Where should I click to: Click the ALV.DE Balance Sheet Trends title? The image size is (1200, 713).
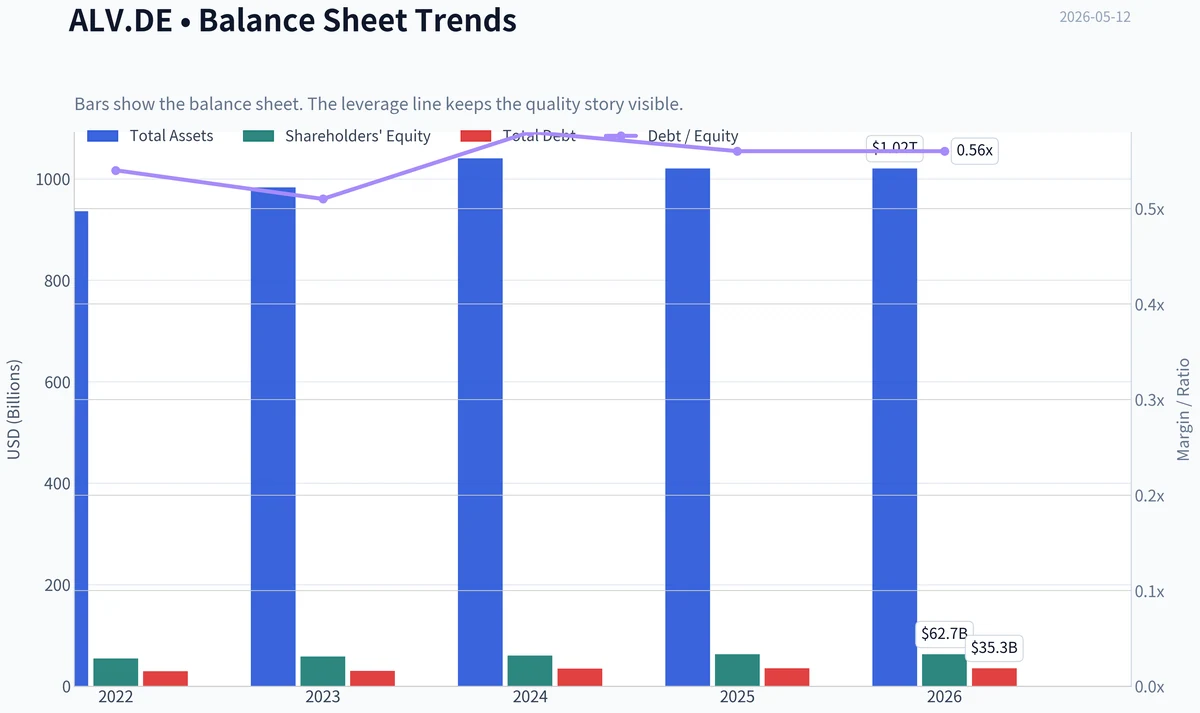click(x=292, y=19)
